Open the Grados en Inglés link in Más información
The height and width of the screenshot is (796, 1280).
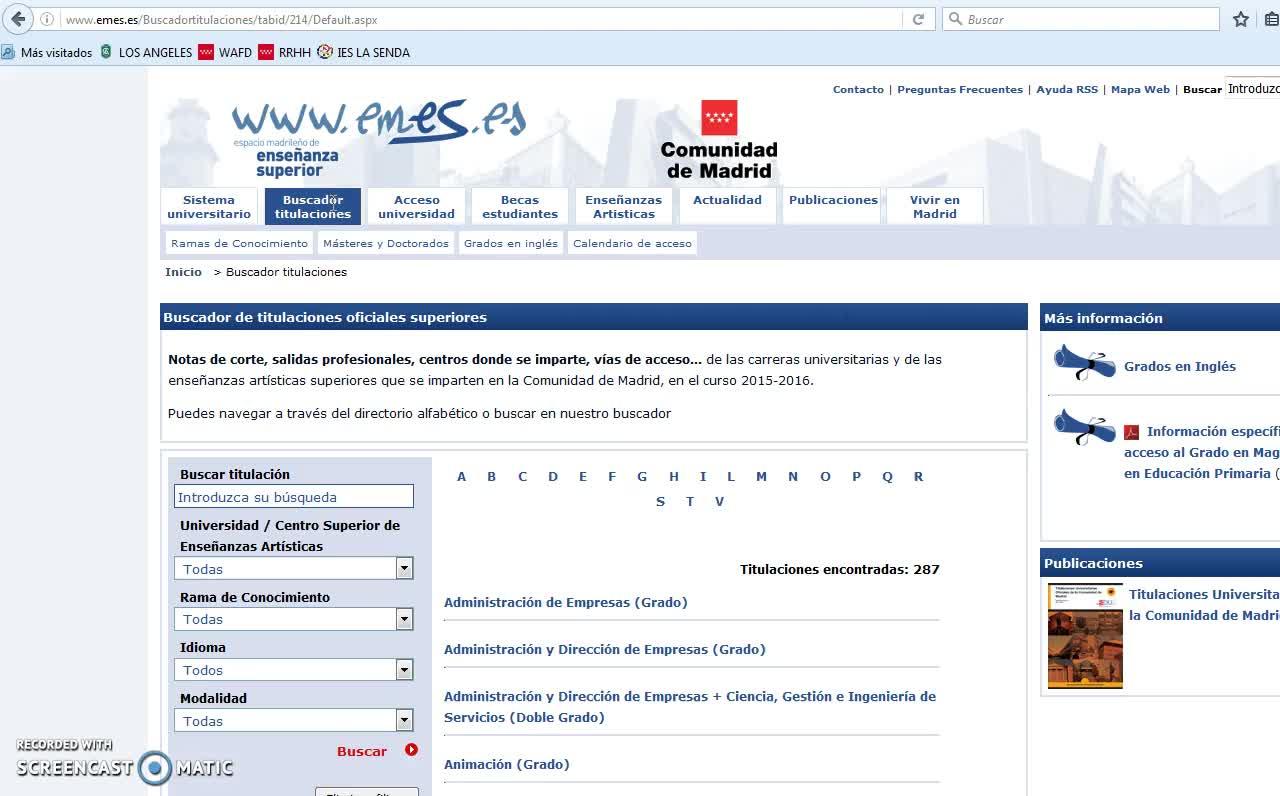pyautogui.click(x=1180, y=366)
